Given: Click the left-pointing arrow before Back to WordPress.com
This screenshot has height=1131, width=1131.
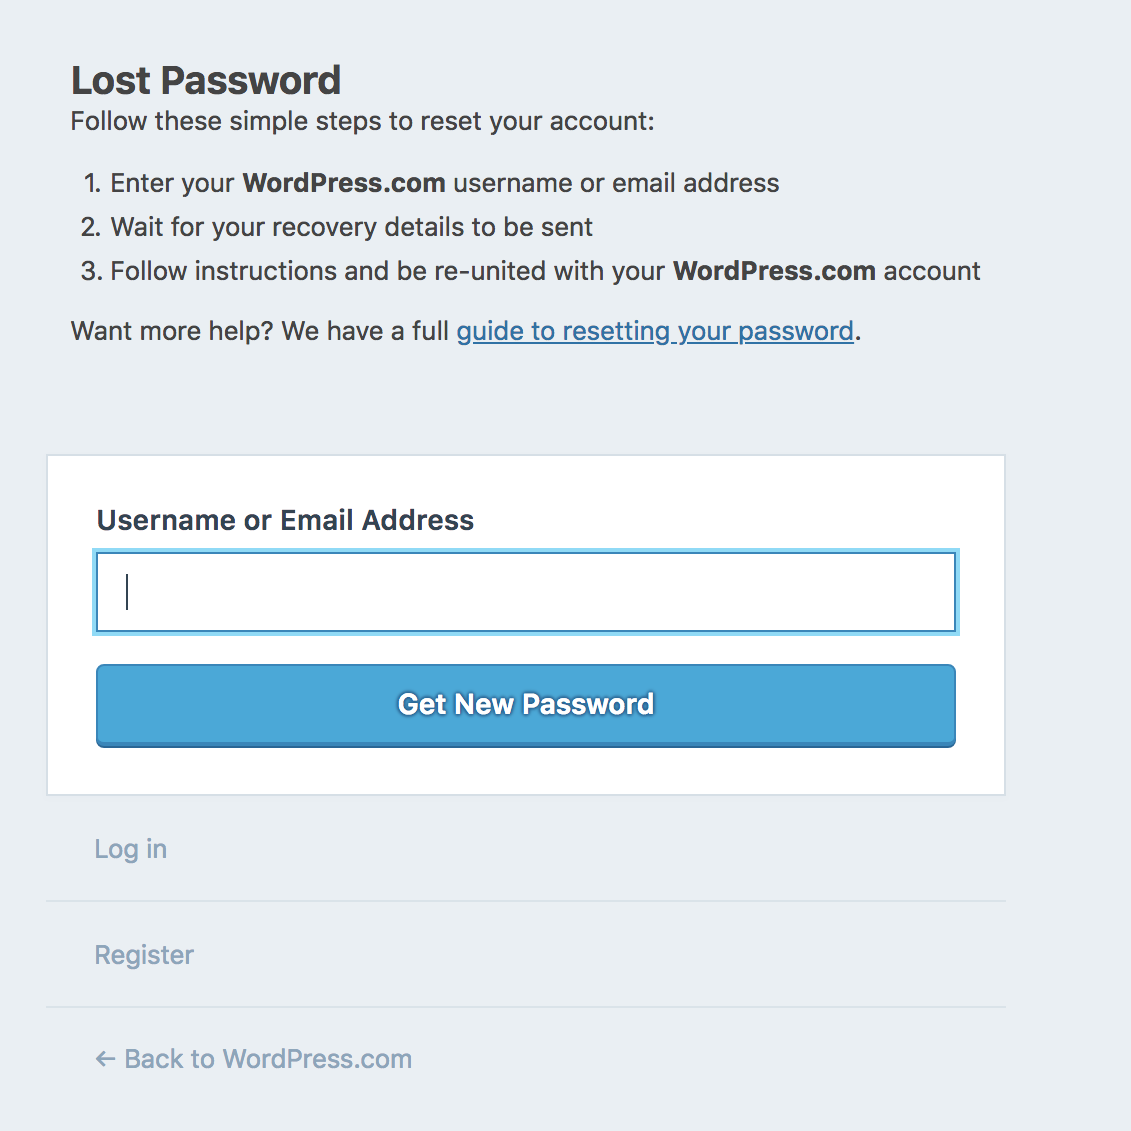Looking at the screenshot, I should click(104, 1058).
